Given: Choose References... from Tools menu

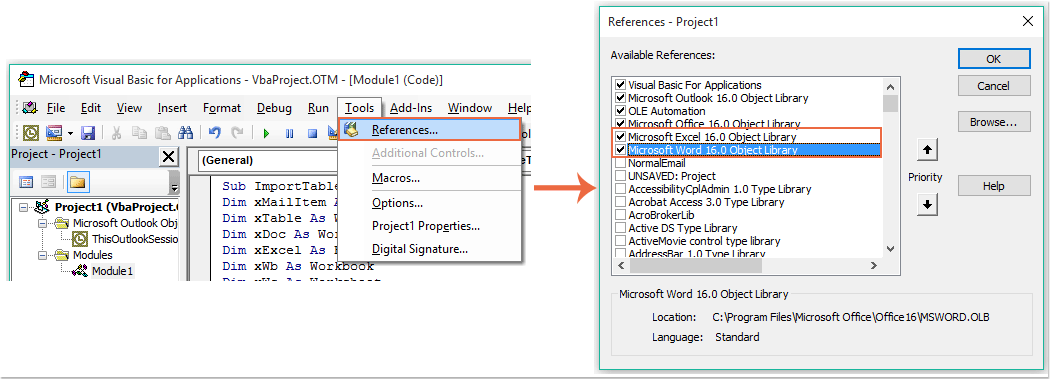Looking at the screenshot, I should (429, 130).
